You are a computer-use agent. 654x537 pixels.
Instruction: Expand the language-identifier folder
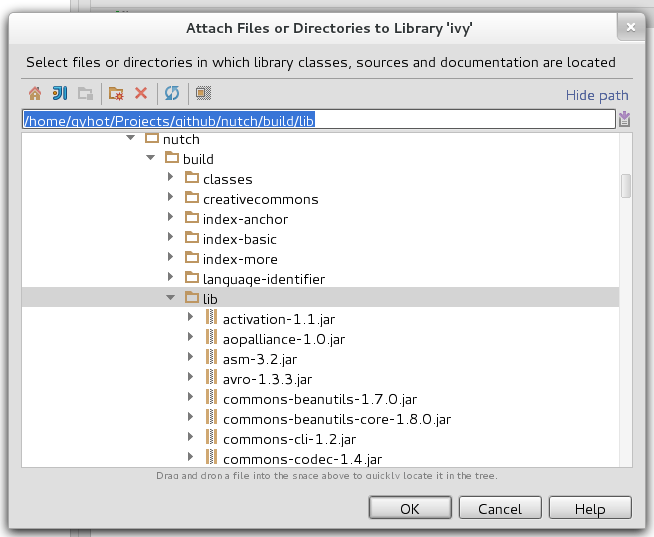pos(170,277)
